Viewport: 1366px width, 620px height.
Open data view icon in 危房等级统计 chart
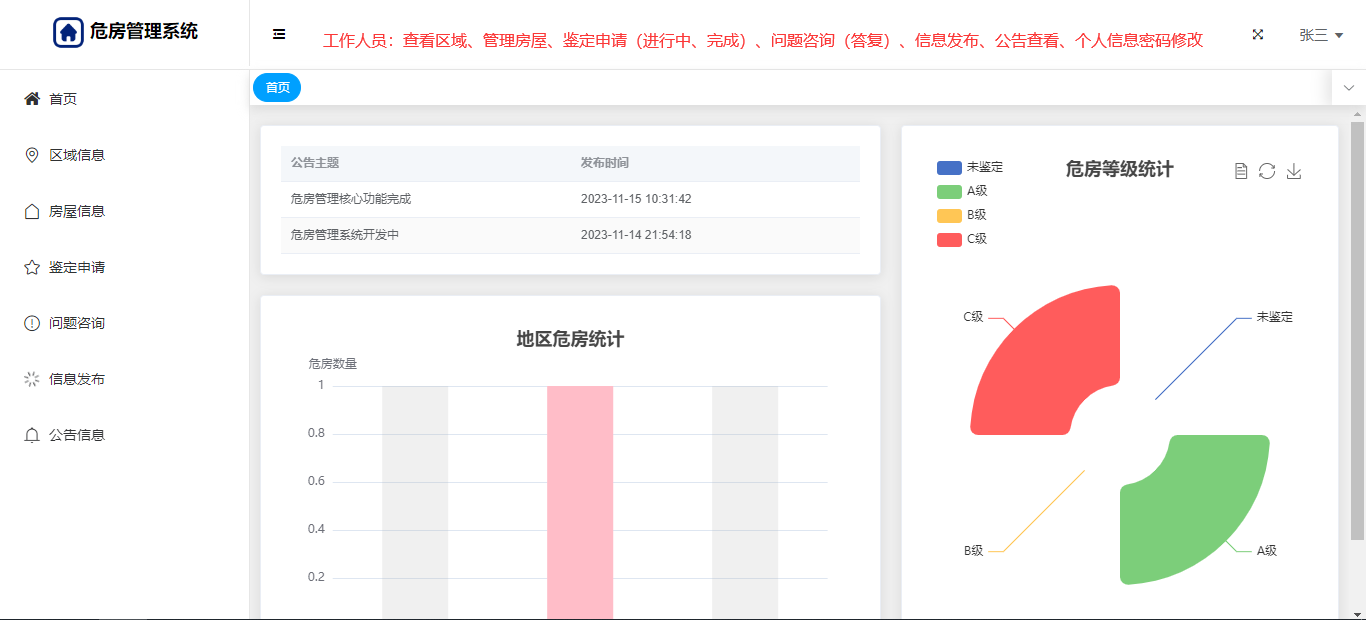pyautogui.click(x=1241, y=171)
